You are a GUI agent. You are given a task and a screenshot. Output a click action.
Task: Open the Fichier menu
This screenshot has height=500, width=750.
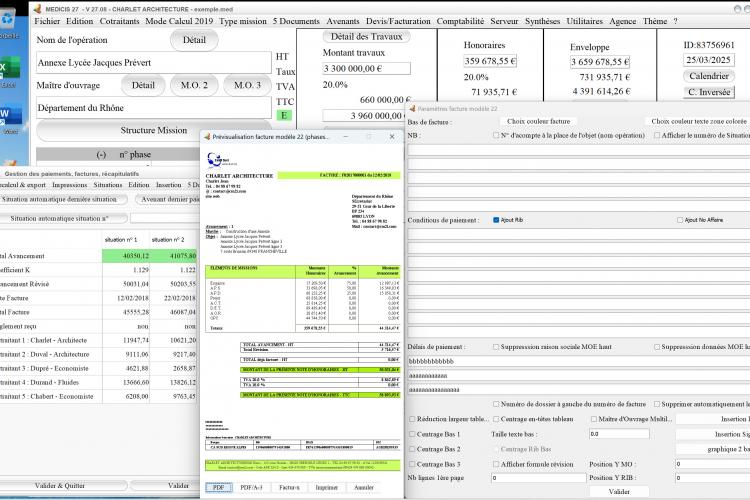point(47,21)
